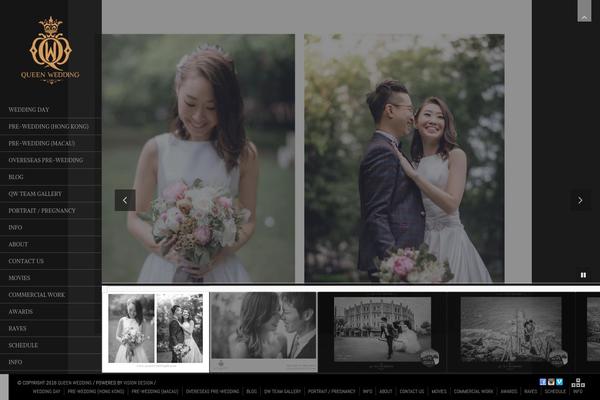The height and width of the screenshot is (400, 600).
Task: Open MOVIES in the sidebar menu
Action: tap(20, 278)
